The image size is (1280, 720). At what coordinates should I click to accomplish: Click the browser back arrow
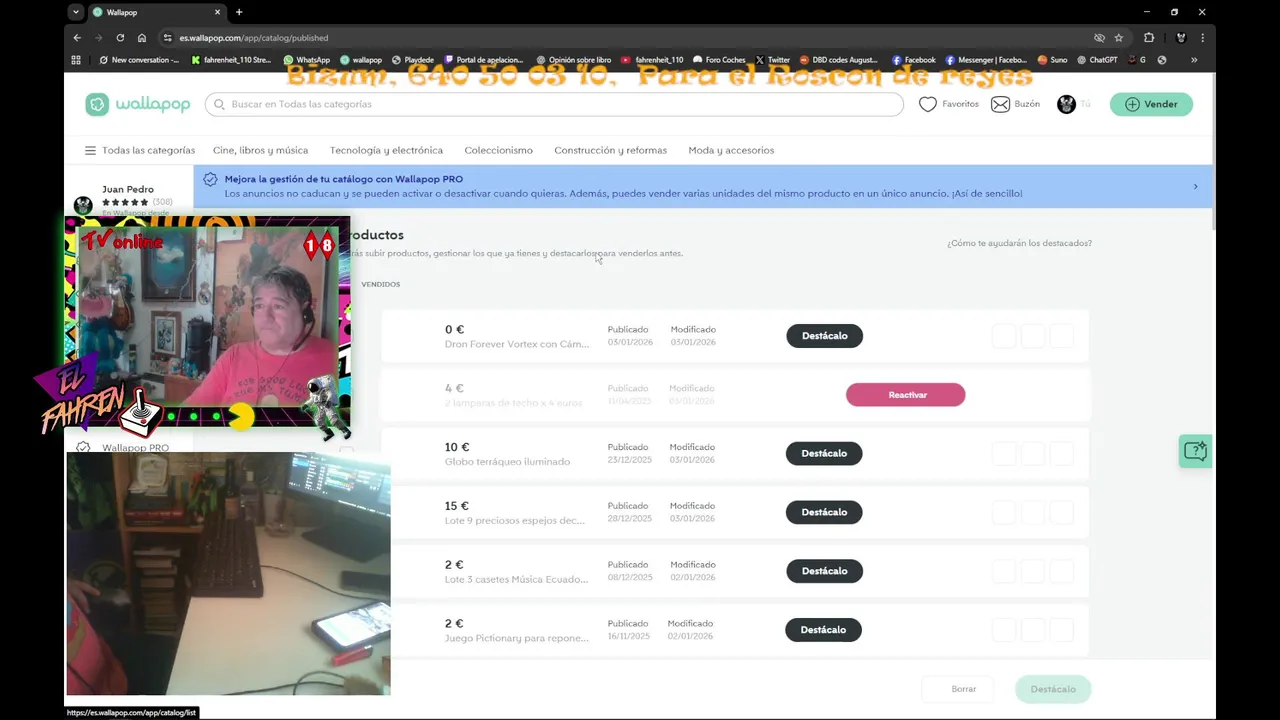77,38
